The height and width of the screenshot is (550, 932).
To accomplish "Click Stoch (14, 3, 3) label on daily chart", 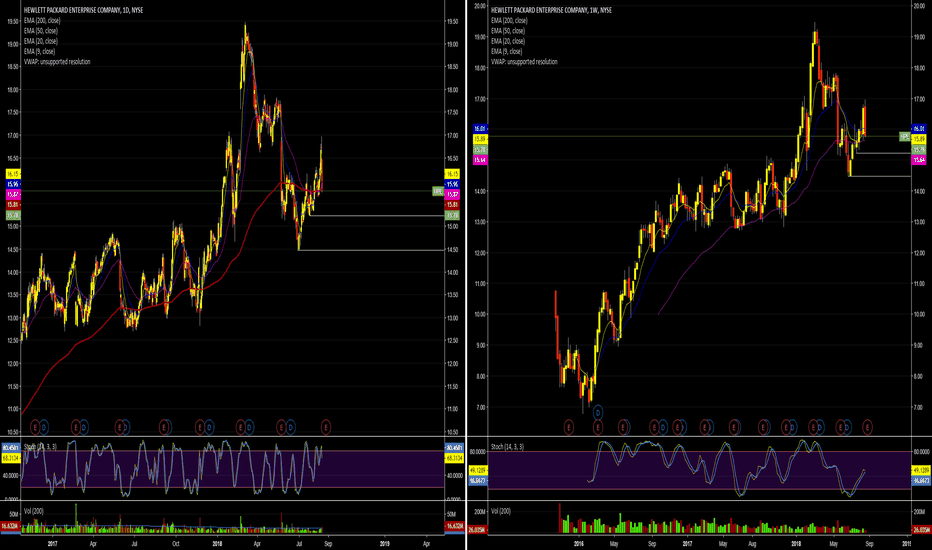I will point(40,447).
